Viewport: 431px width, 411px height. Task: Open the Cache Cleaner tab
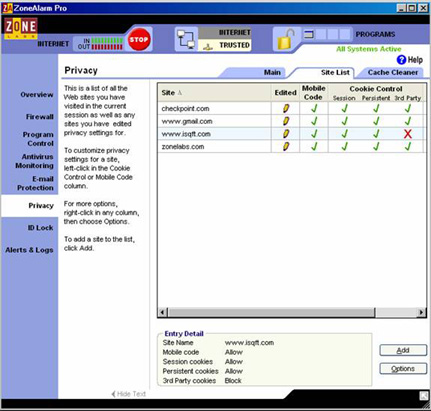pyautogui.click(x=393, y=72)
